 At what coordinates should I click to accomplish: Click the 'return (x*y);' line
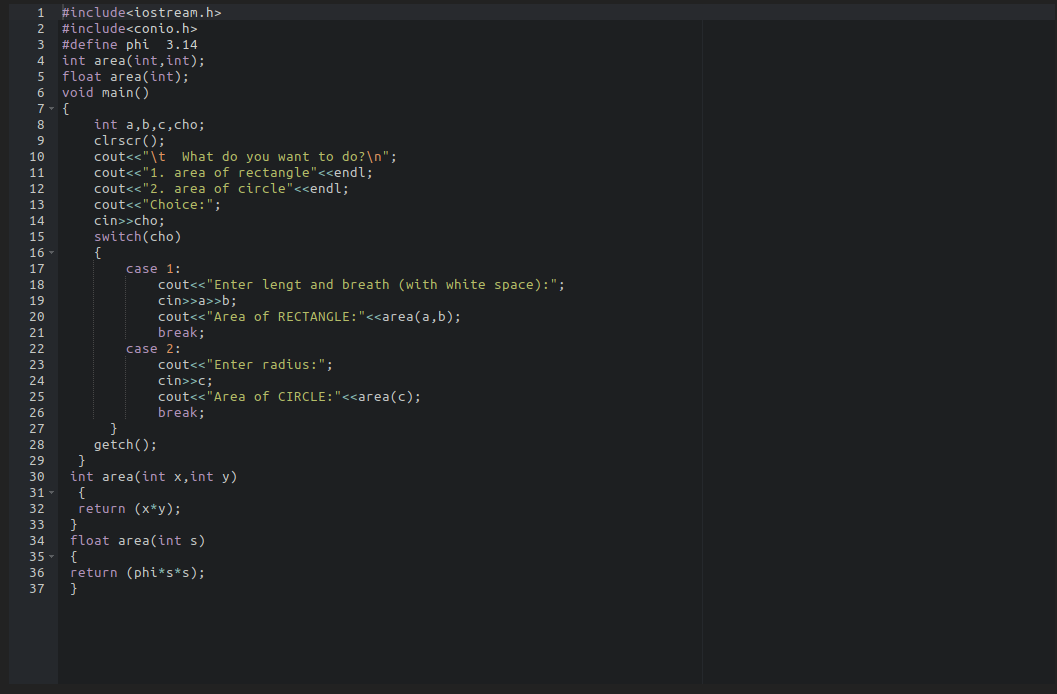coord(129,509)
